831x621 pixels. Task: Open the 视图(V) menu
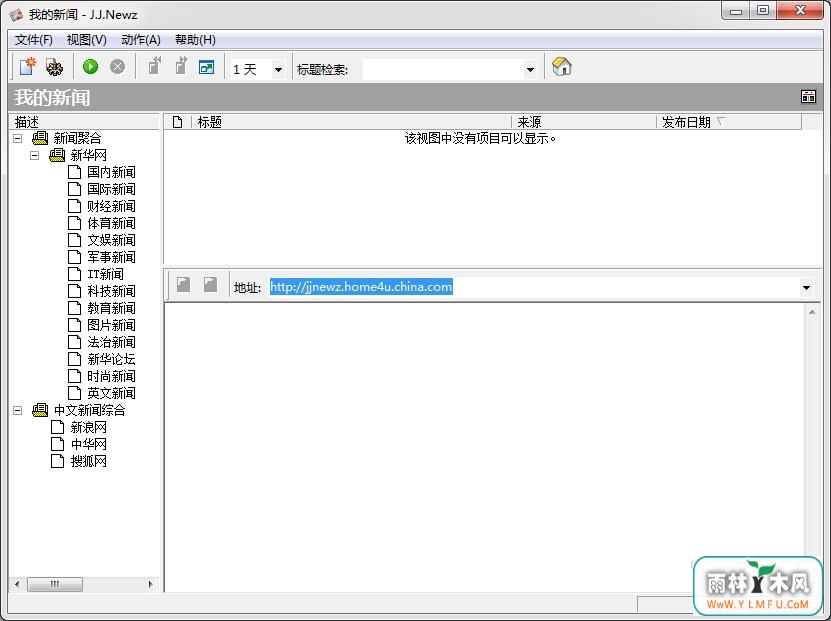click(x=86, y=40)
